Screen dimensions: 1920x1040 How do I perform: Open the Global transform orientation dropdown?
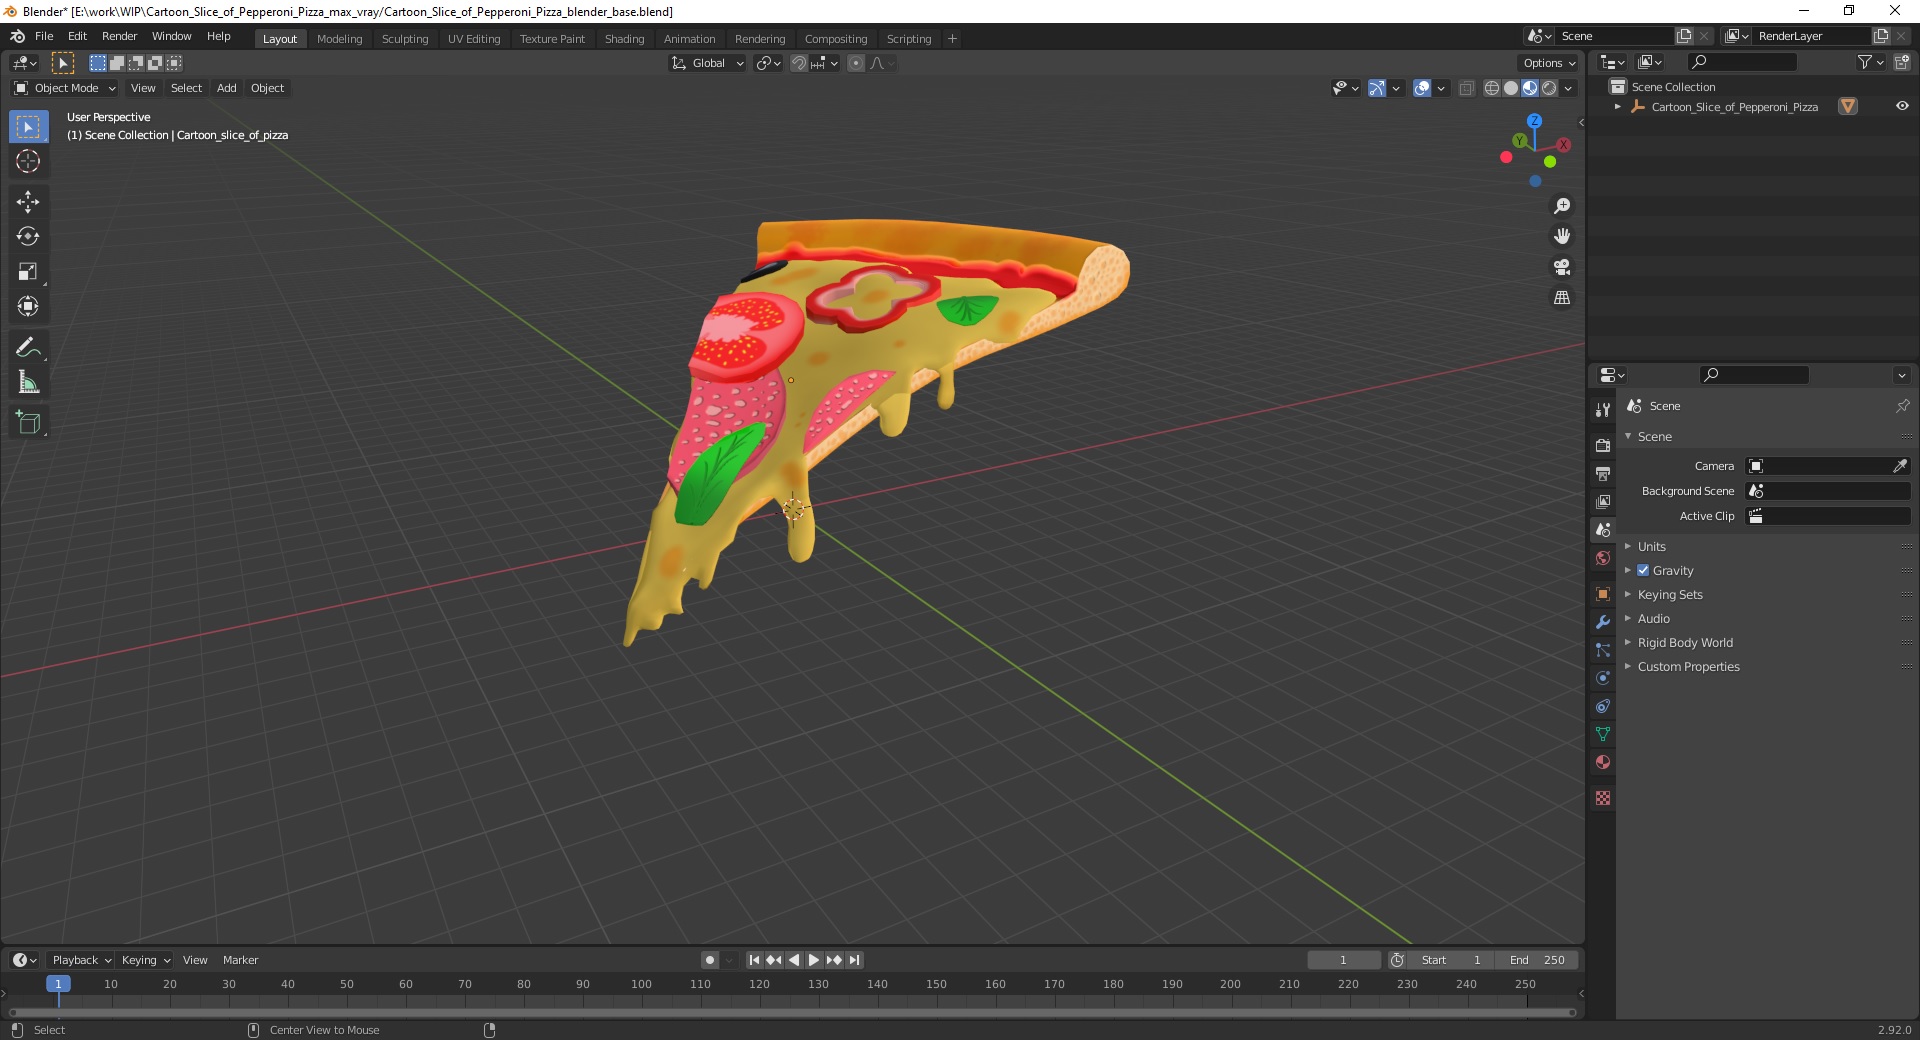(707, 63)
